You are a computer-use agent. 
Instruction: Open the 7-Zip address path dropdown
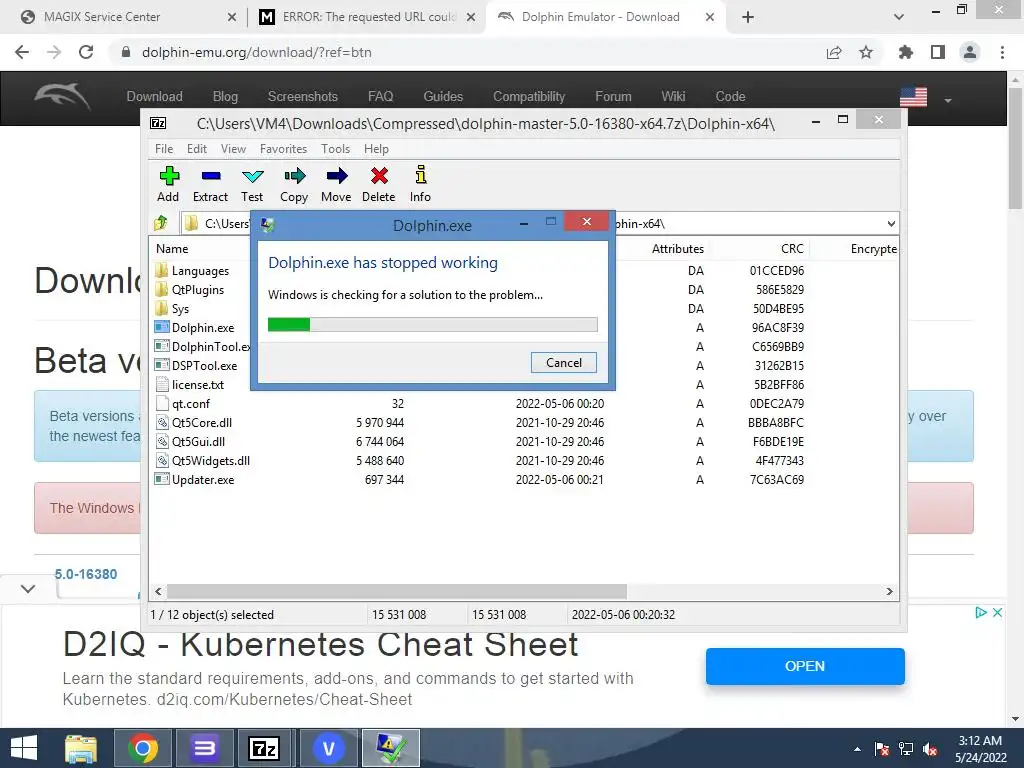pos(891,224)
